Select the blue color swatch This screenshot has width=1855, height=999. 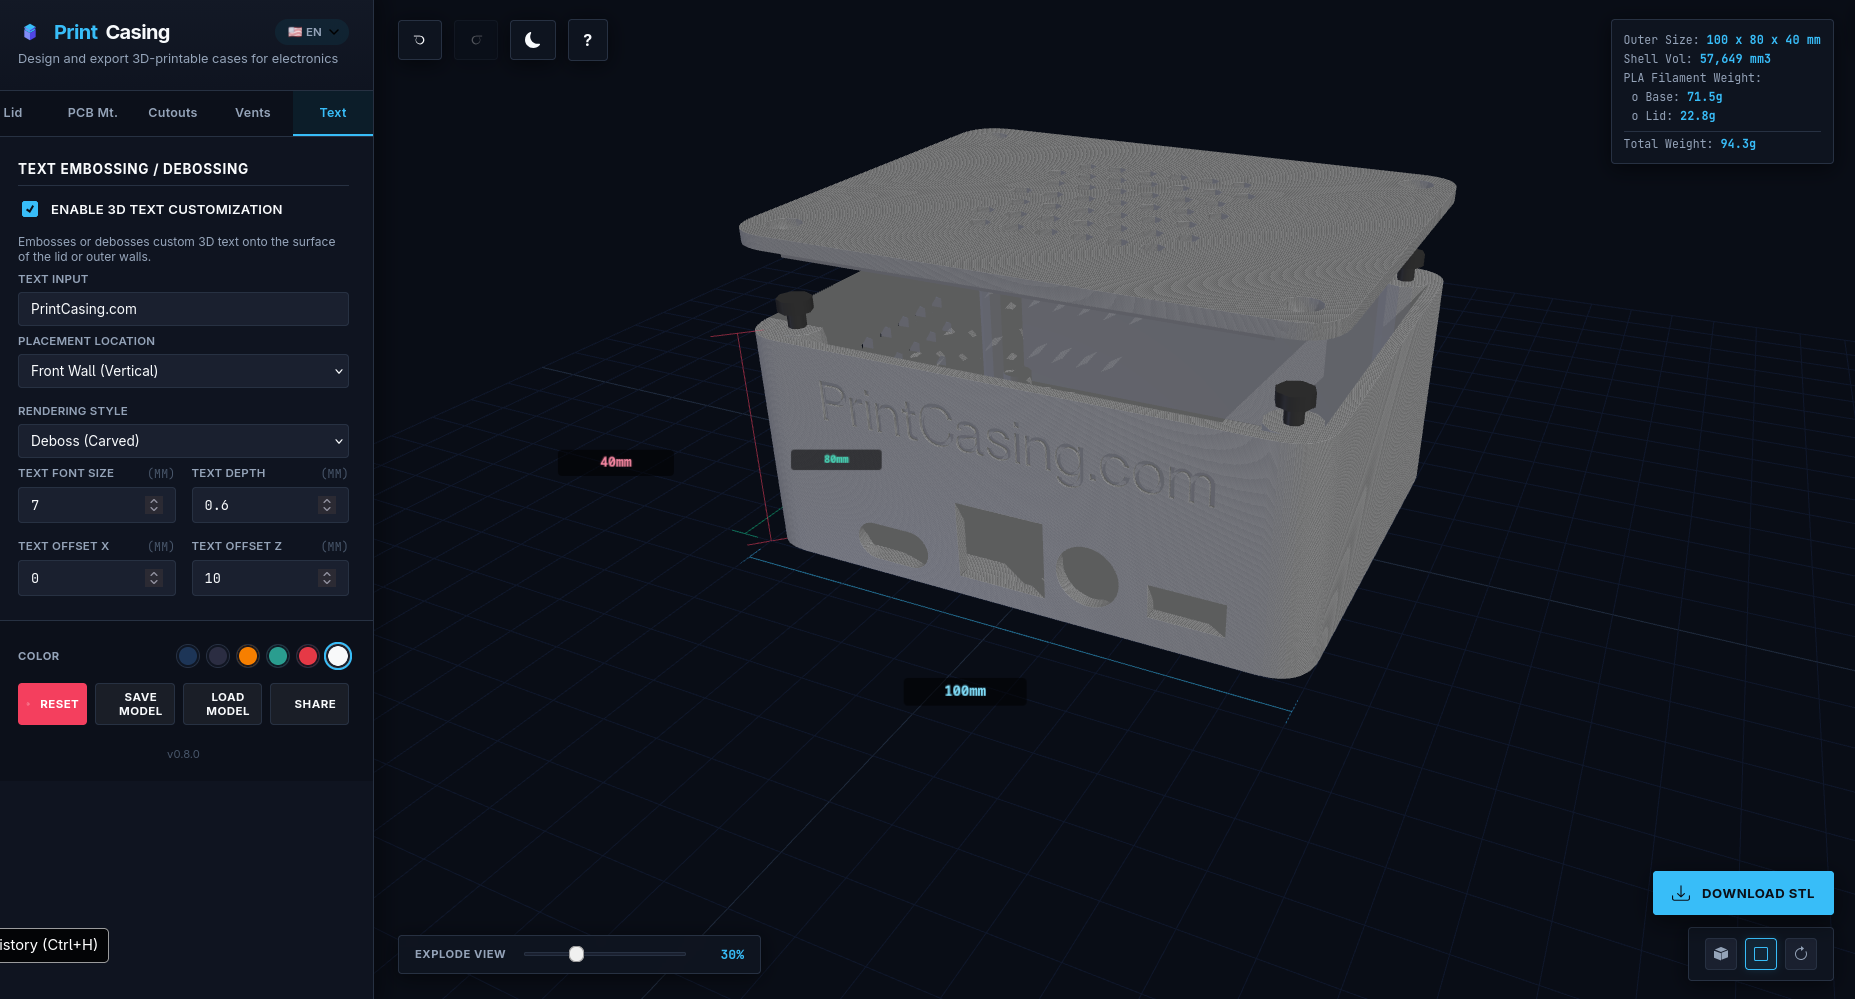tap(188, 656)
